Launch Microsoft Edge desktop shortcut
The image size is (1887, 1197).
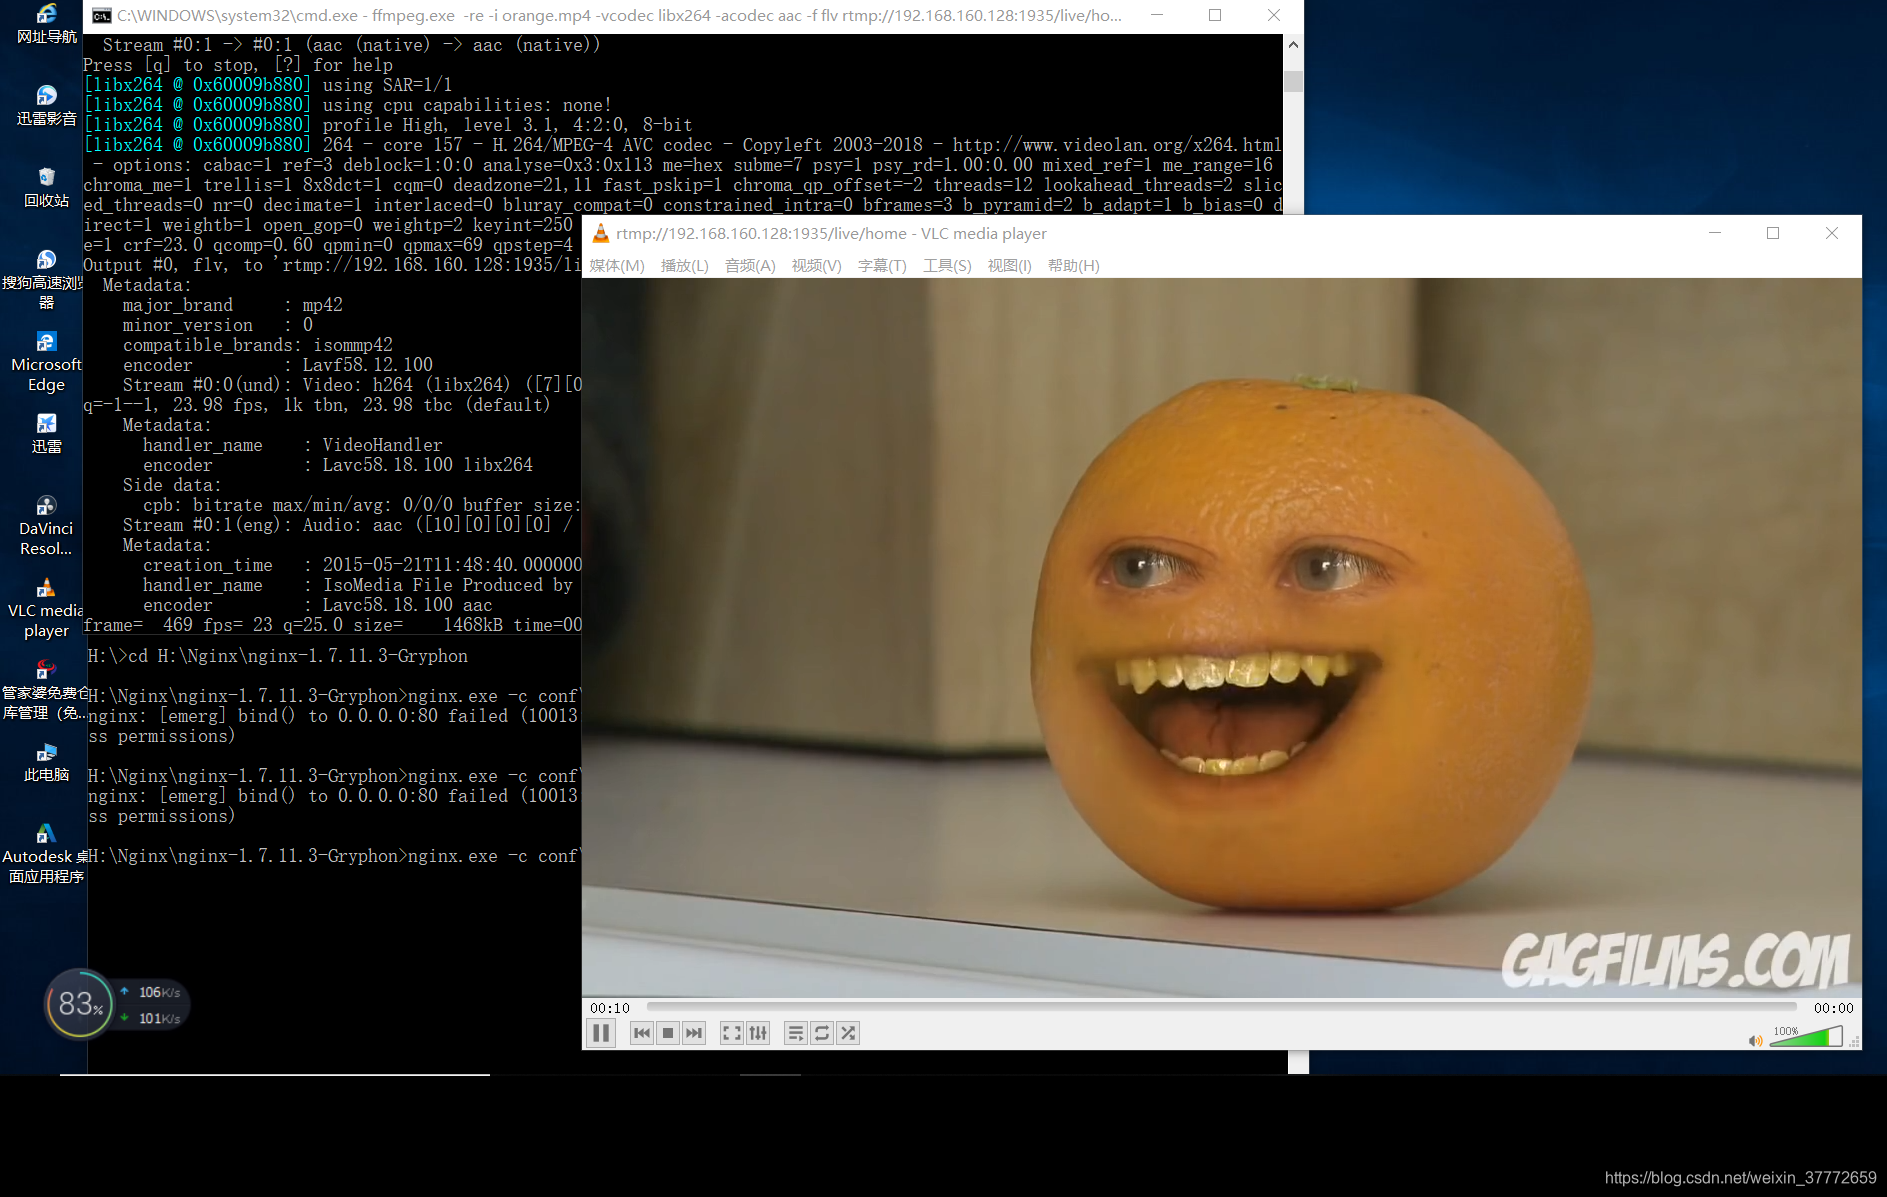click(x=46, y=362)
